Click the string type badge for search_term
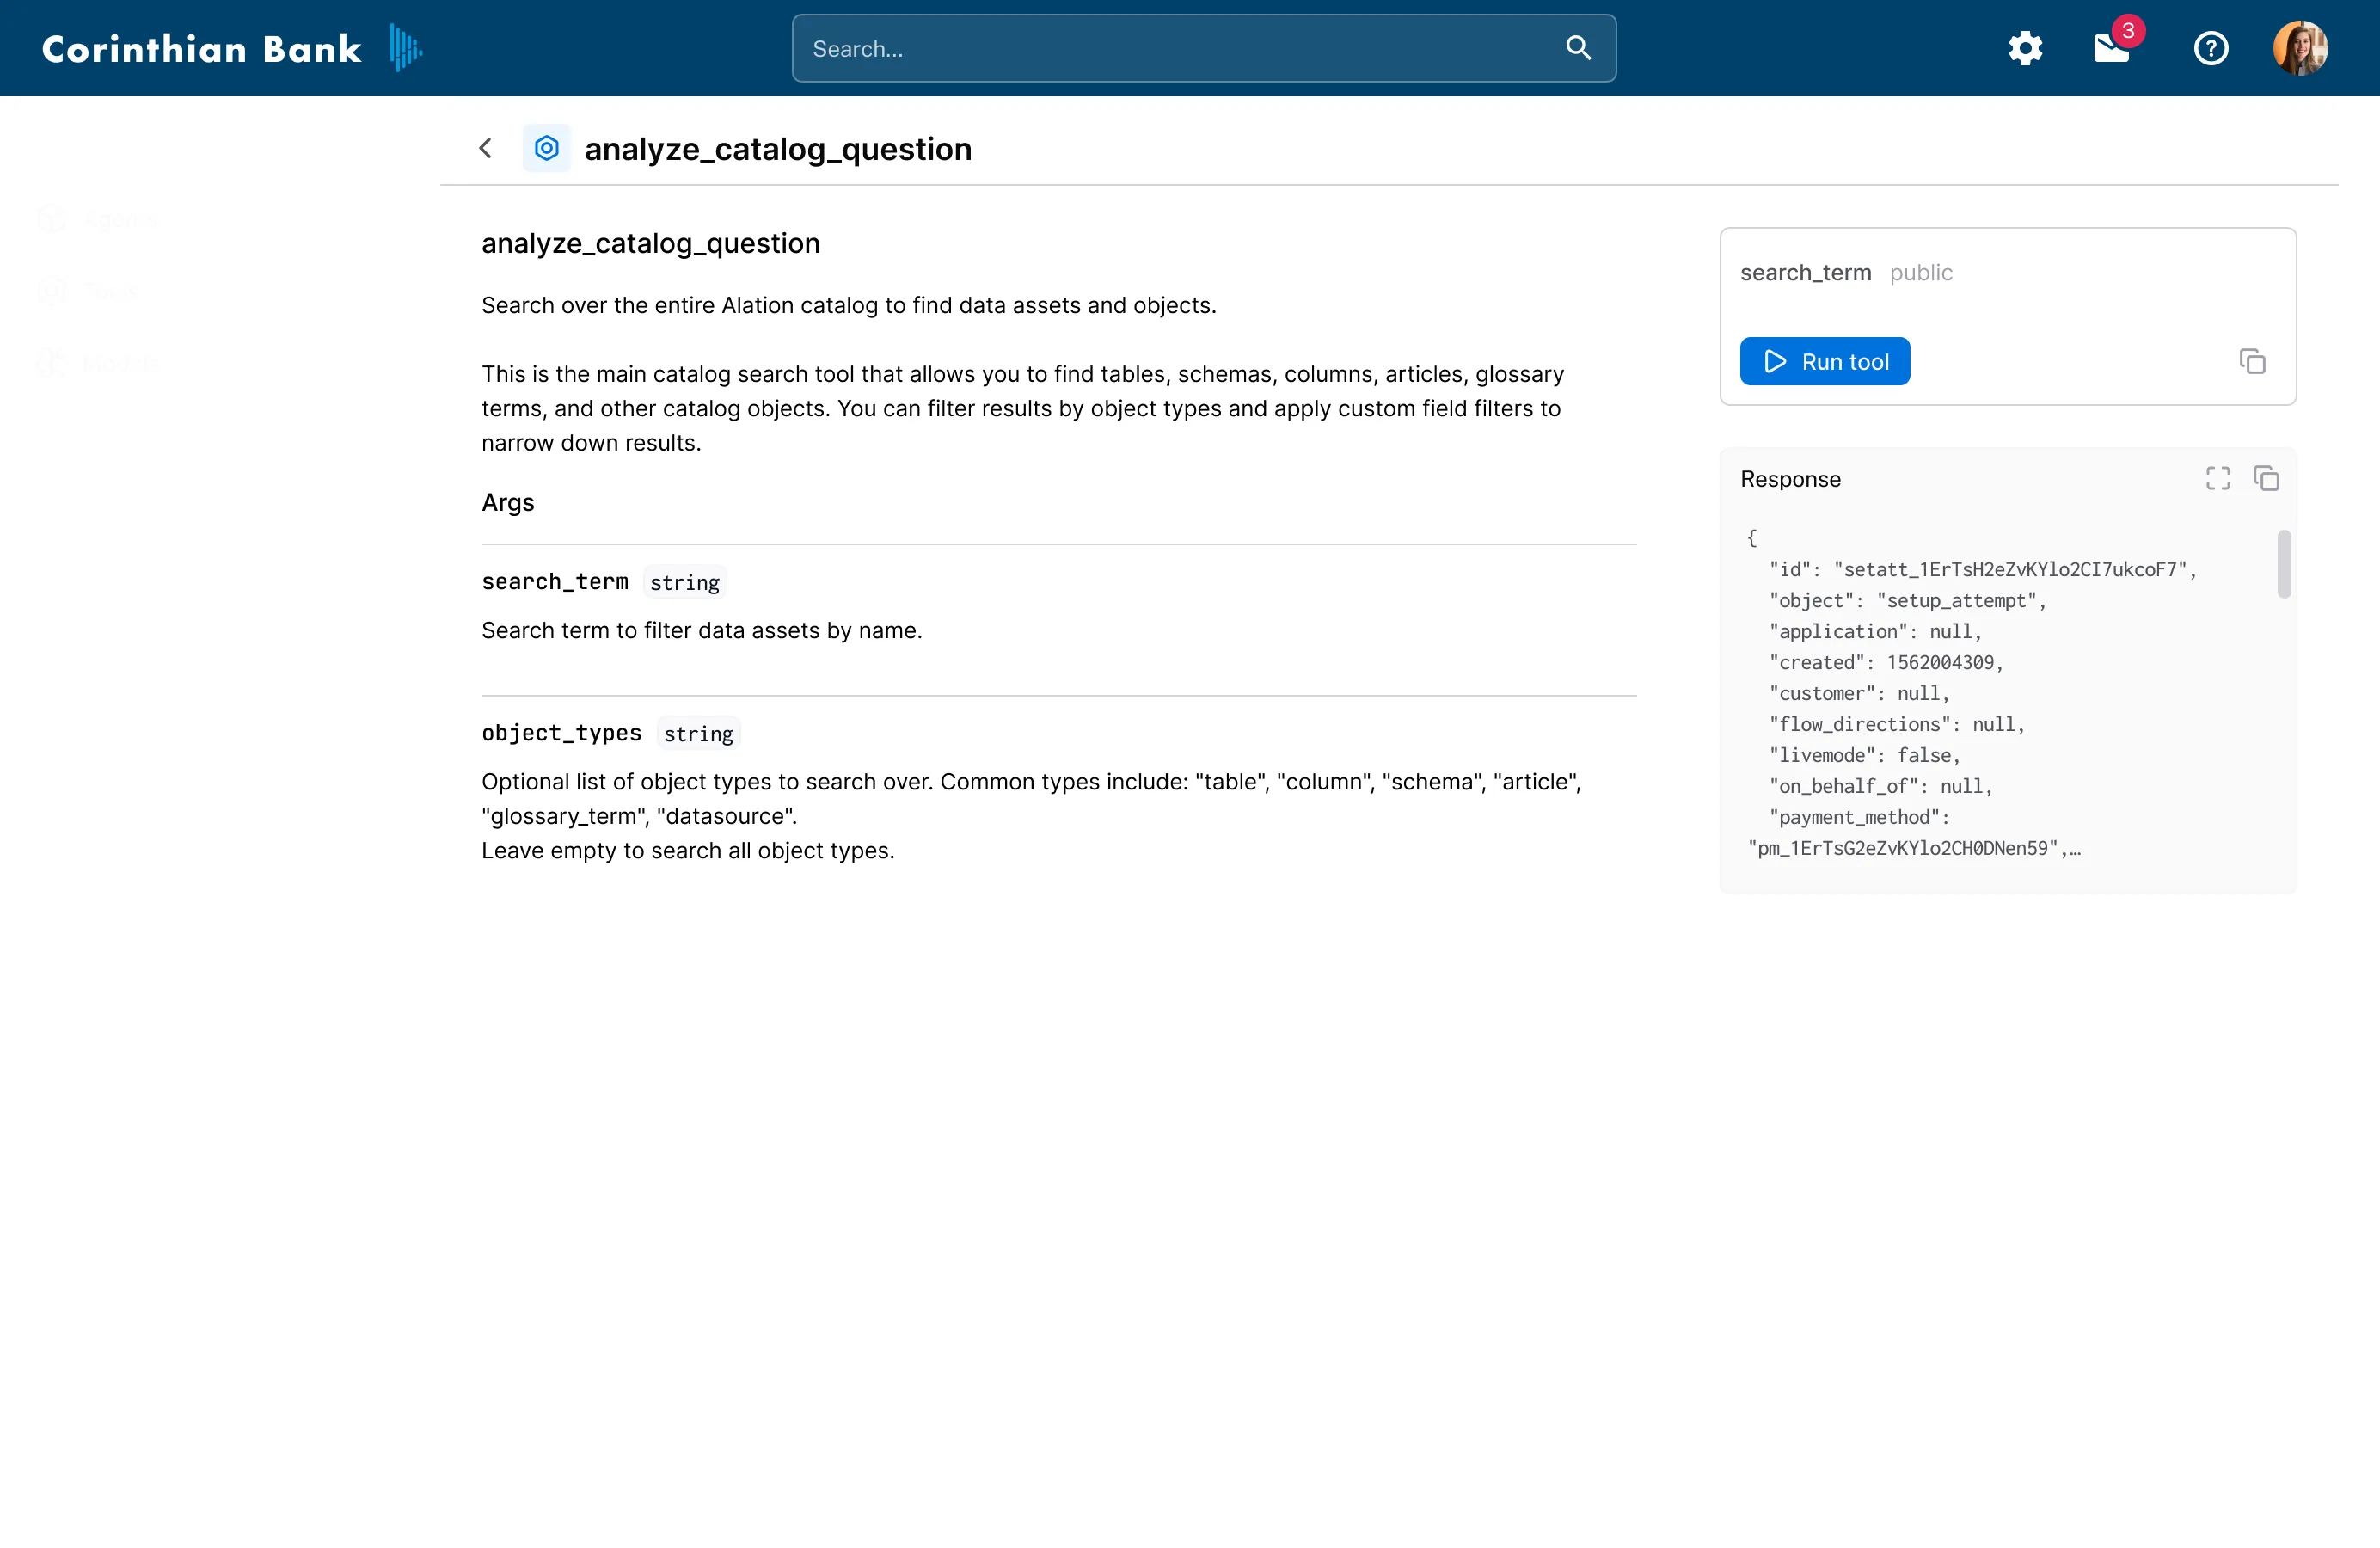The image size is (2380, 1548). pos(684,582)
